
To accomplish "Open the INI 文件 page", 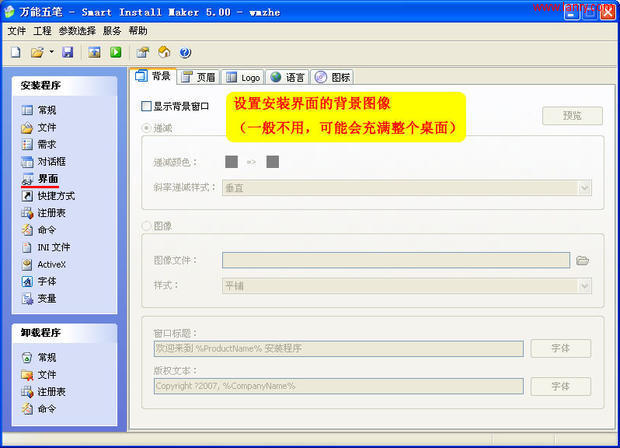I will (46, 247).
